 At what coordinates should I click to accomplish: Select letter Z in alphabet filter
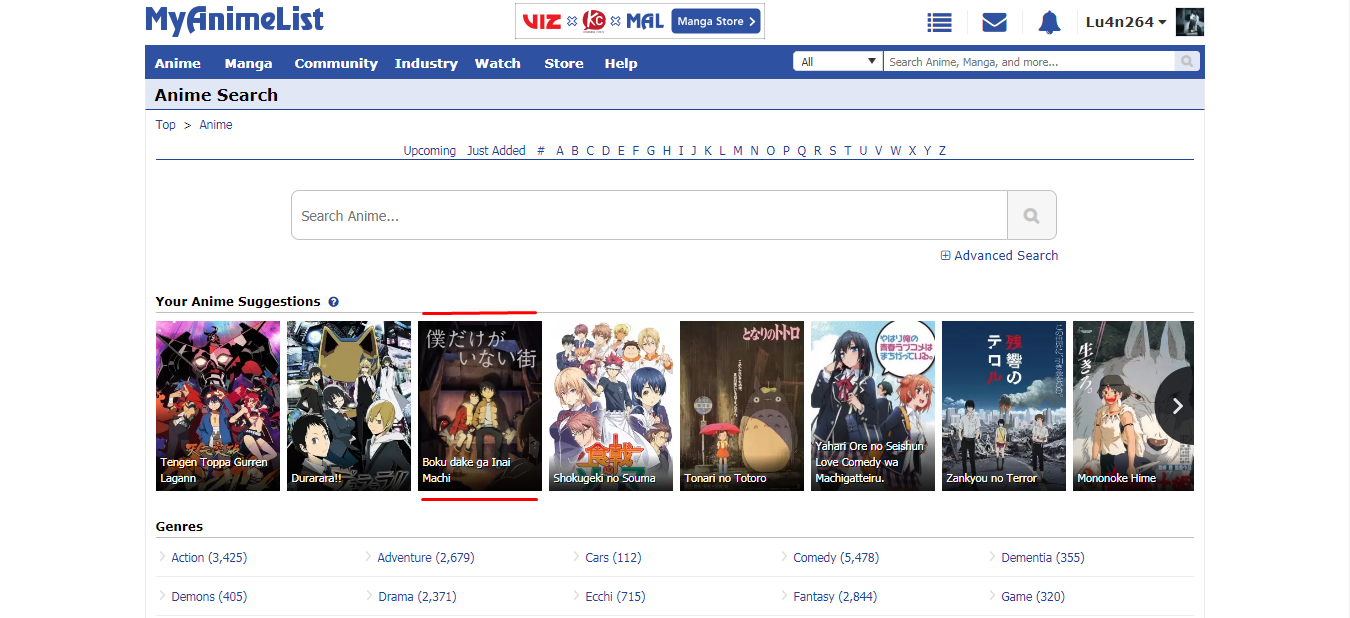[942, 151]
